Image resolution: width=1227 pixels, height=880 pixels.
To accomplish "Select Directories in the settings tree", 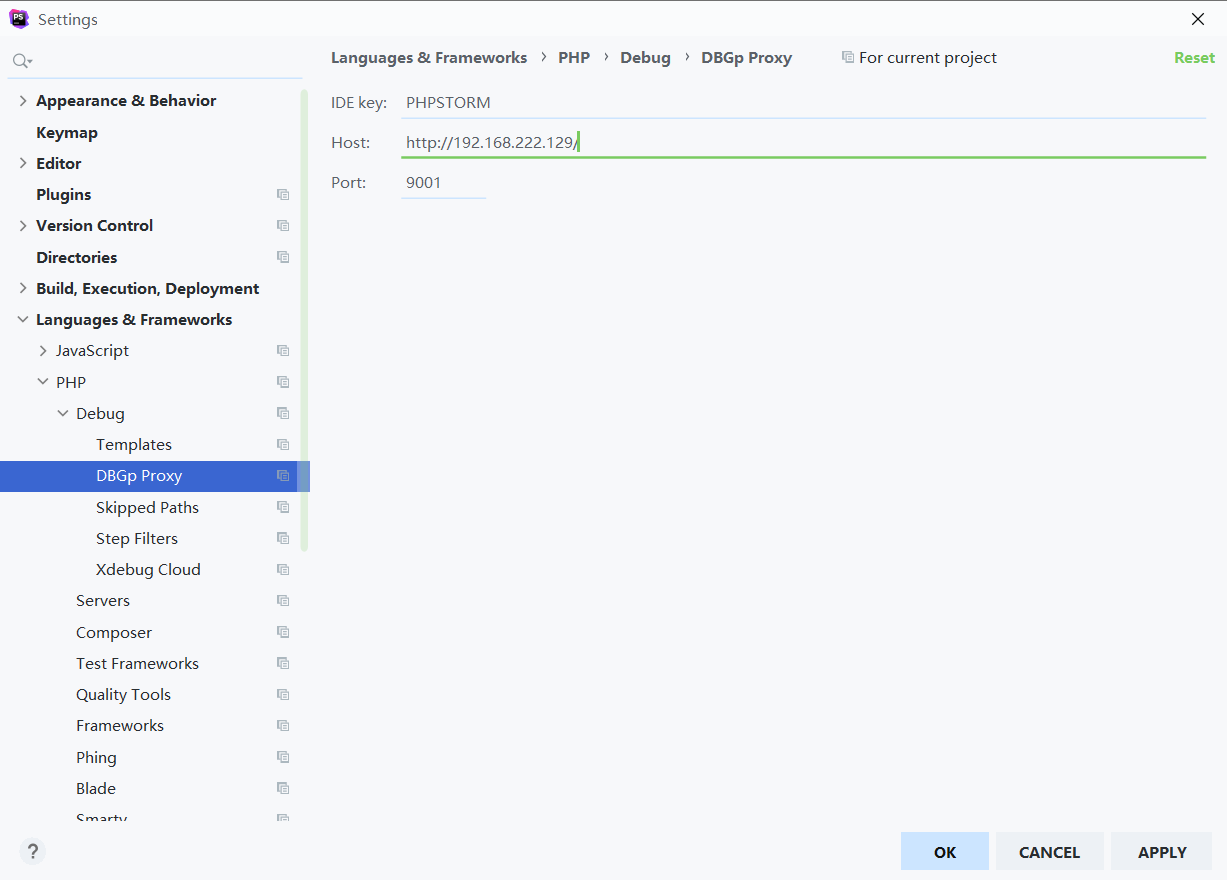I will (x=77, y=257).
